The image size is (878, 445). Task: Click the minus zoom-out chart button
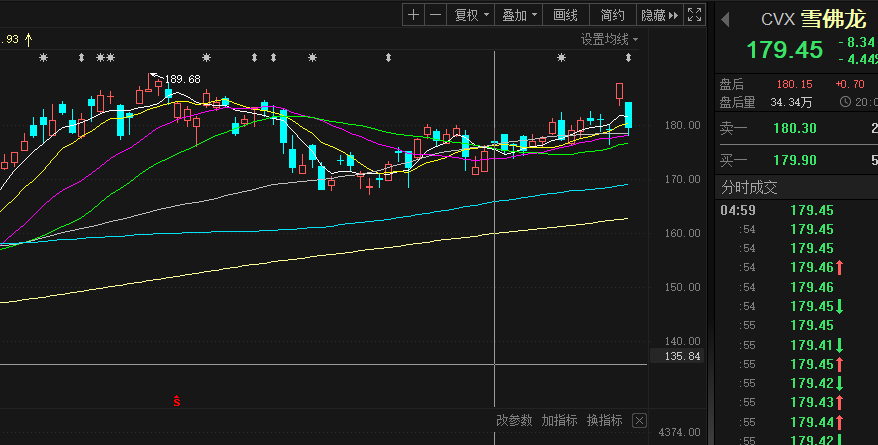[435, 15]
